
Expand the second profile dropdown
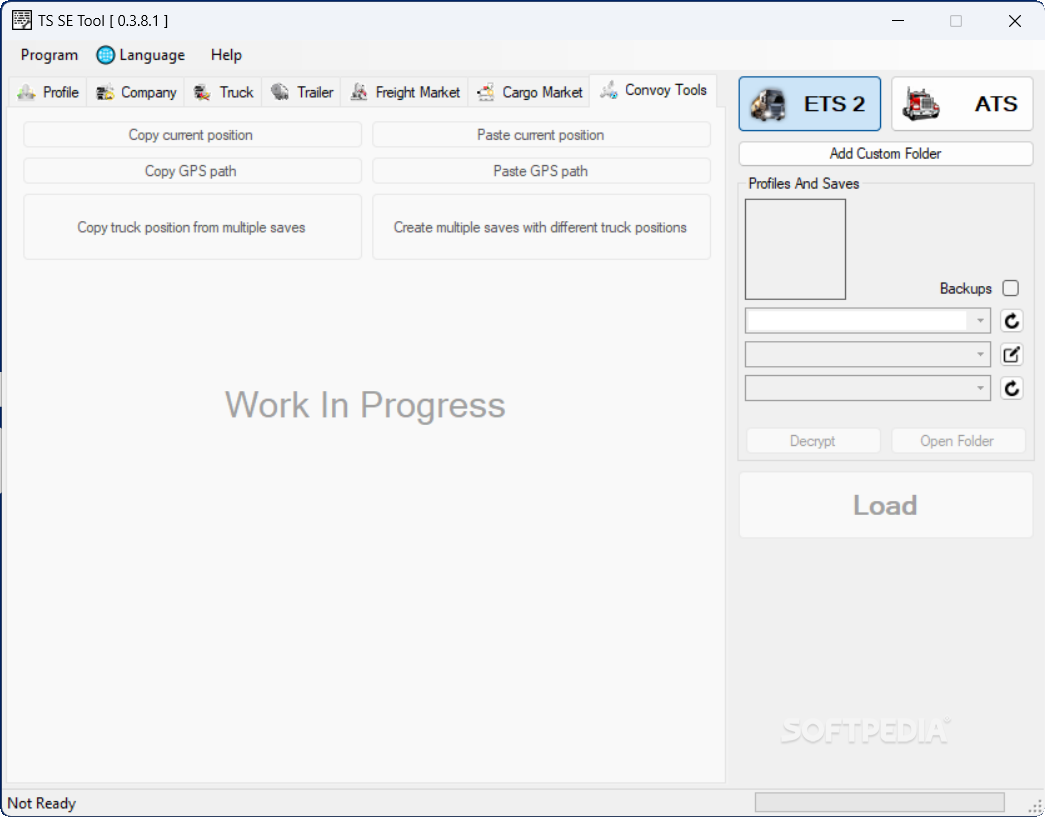pos(980,354)
